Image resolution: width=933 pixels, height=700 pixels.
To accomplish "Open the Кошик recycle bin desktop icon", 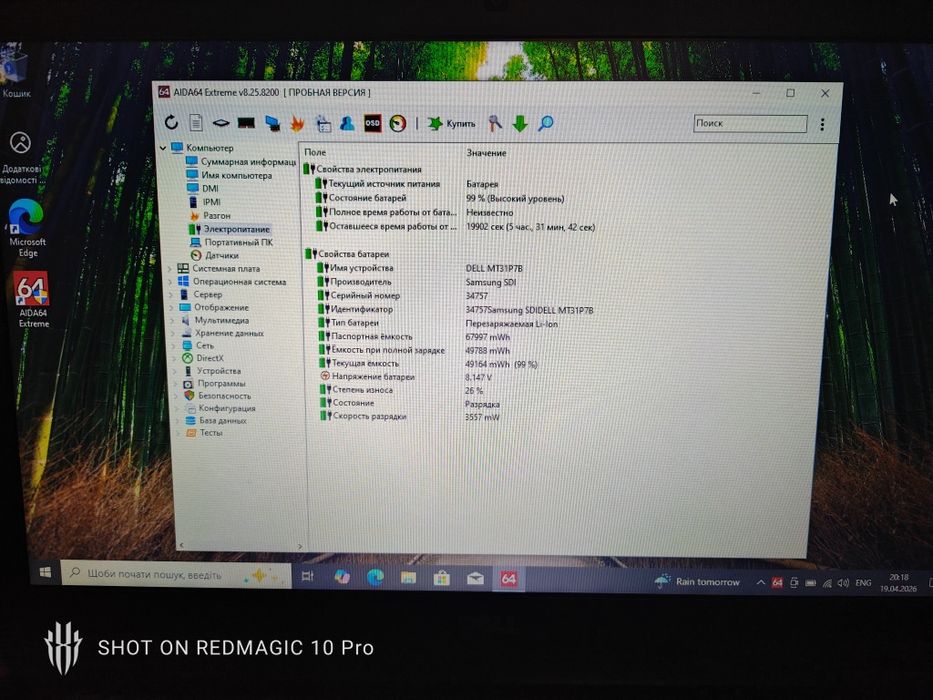I will pyautogui.click(x=15, y=71).
